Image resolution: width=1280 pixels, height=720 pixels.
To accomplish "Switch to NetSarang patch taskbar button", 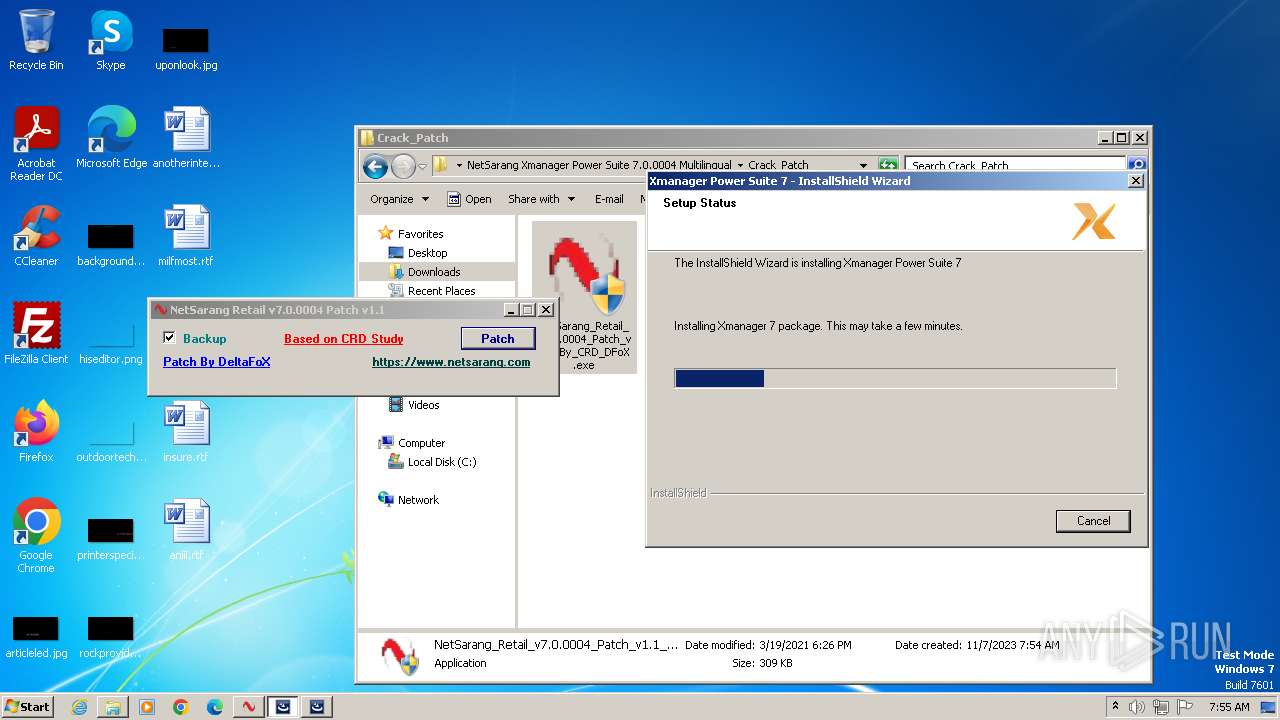I will (249, 707).
